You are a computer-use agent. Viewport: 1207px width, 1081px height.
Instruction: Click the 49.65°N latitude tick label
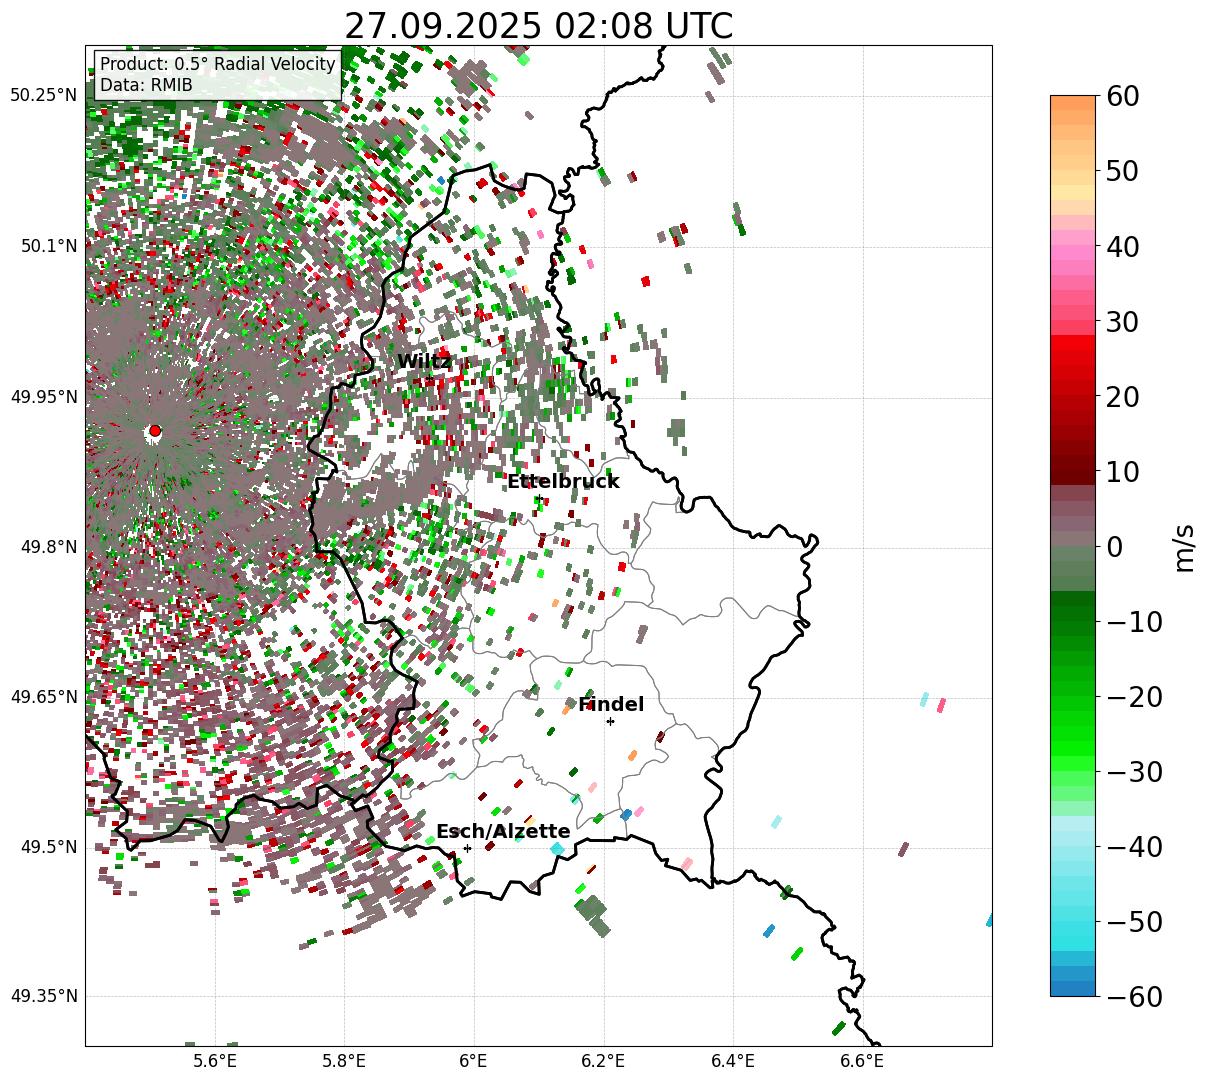point(43,697)
